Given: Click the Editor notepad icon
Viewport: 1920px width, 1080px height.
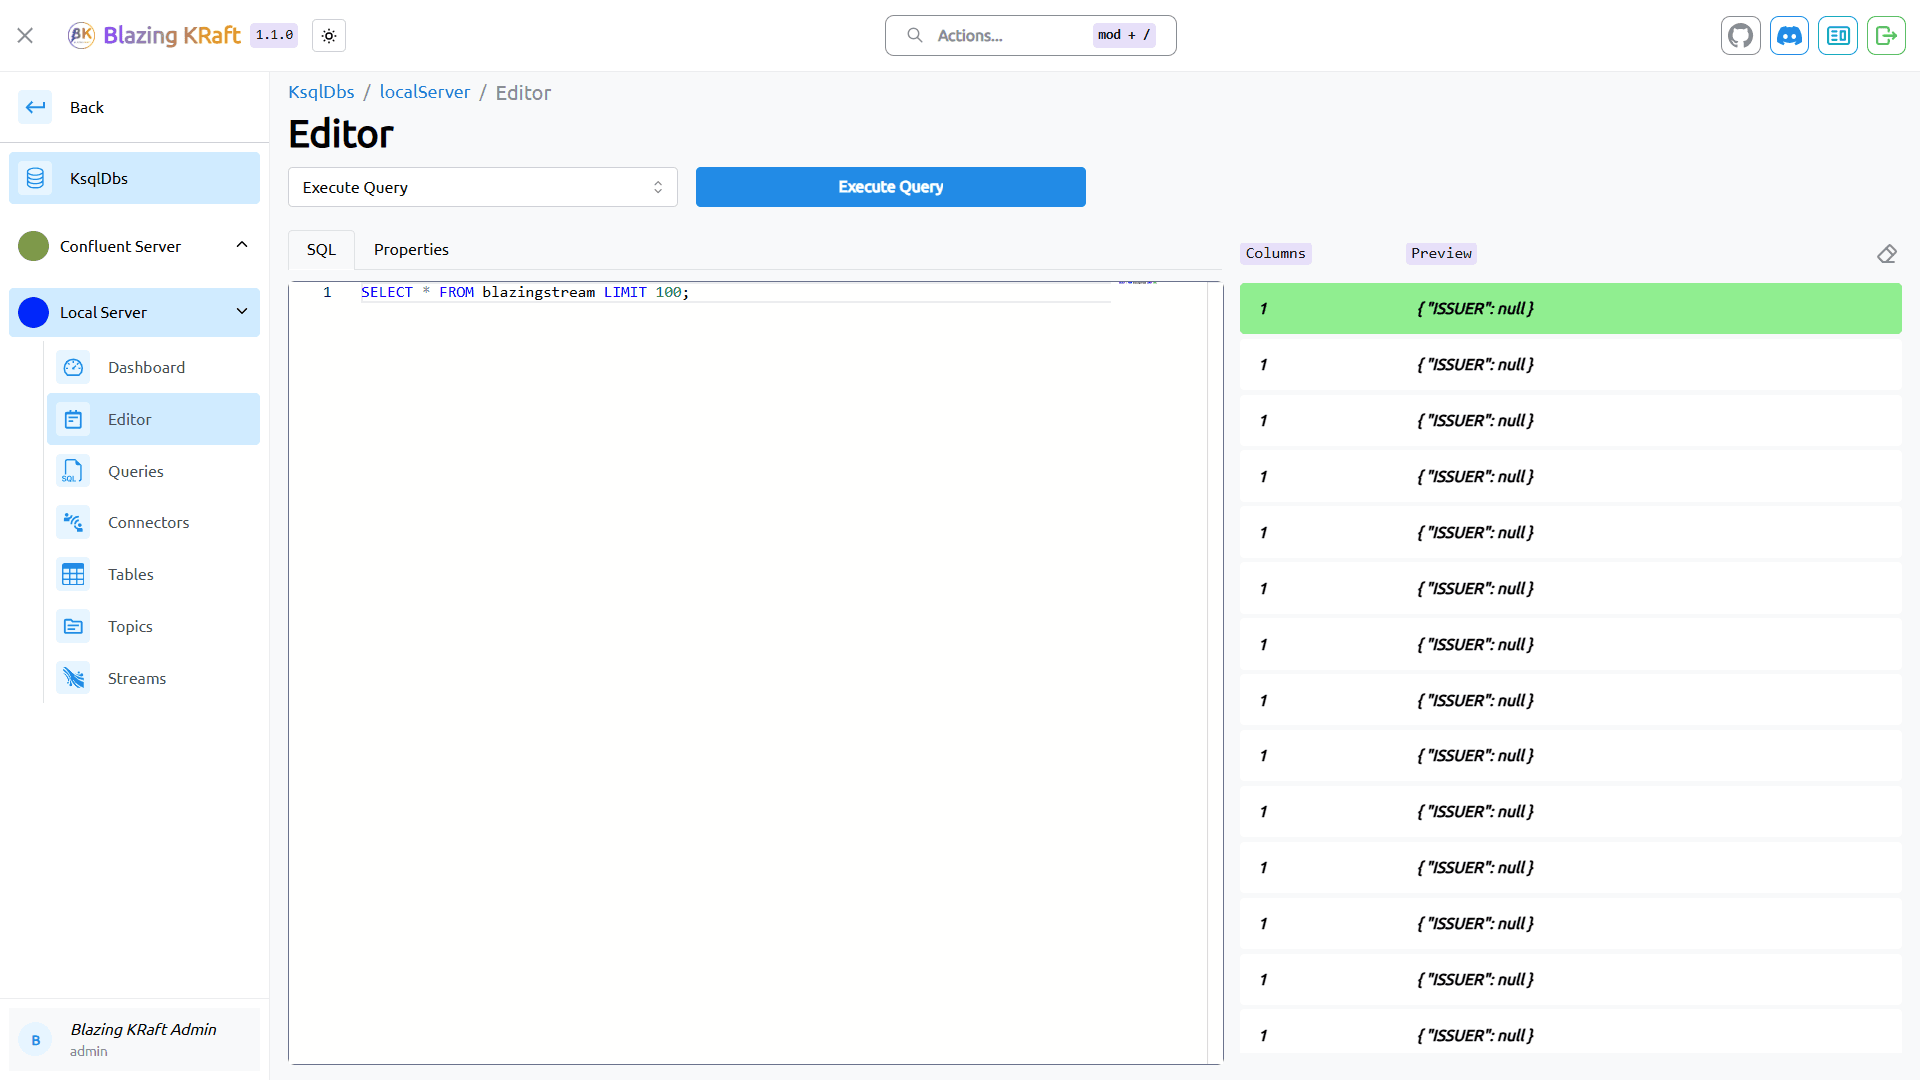Looking at the screenshot, I should click(73, 419).
